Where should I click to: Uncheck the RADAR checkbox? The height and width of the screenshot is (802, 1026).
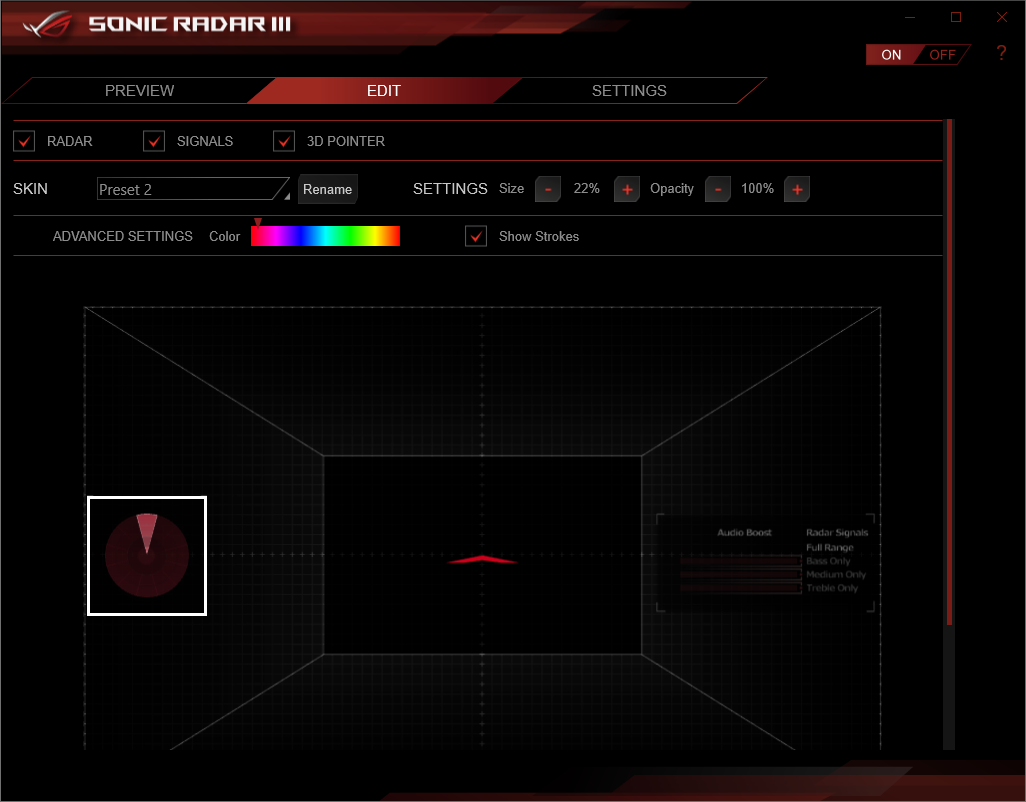tap(24, 141)
